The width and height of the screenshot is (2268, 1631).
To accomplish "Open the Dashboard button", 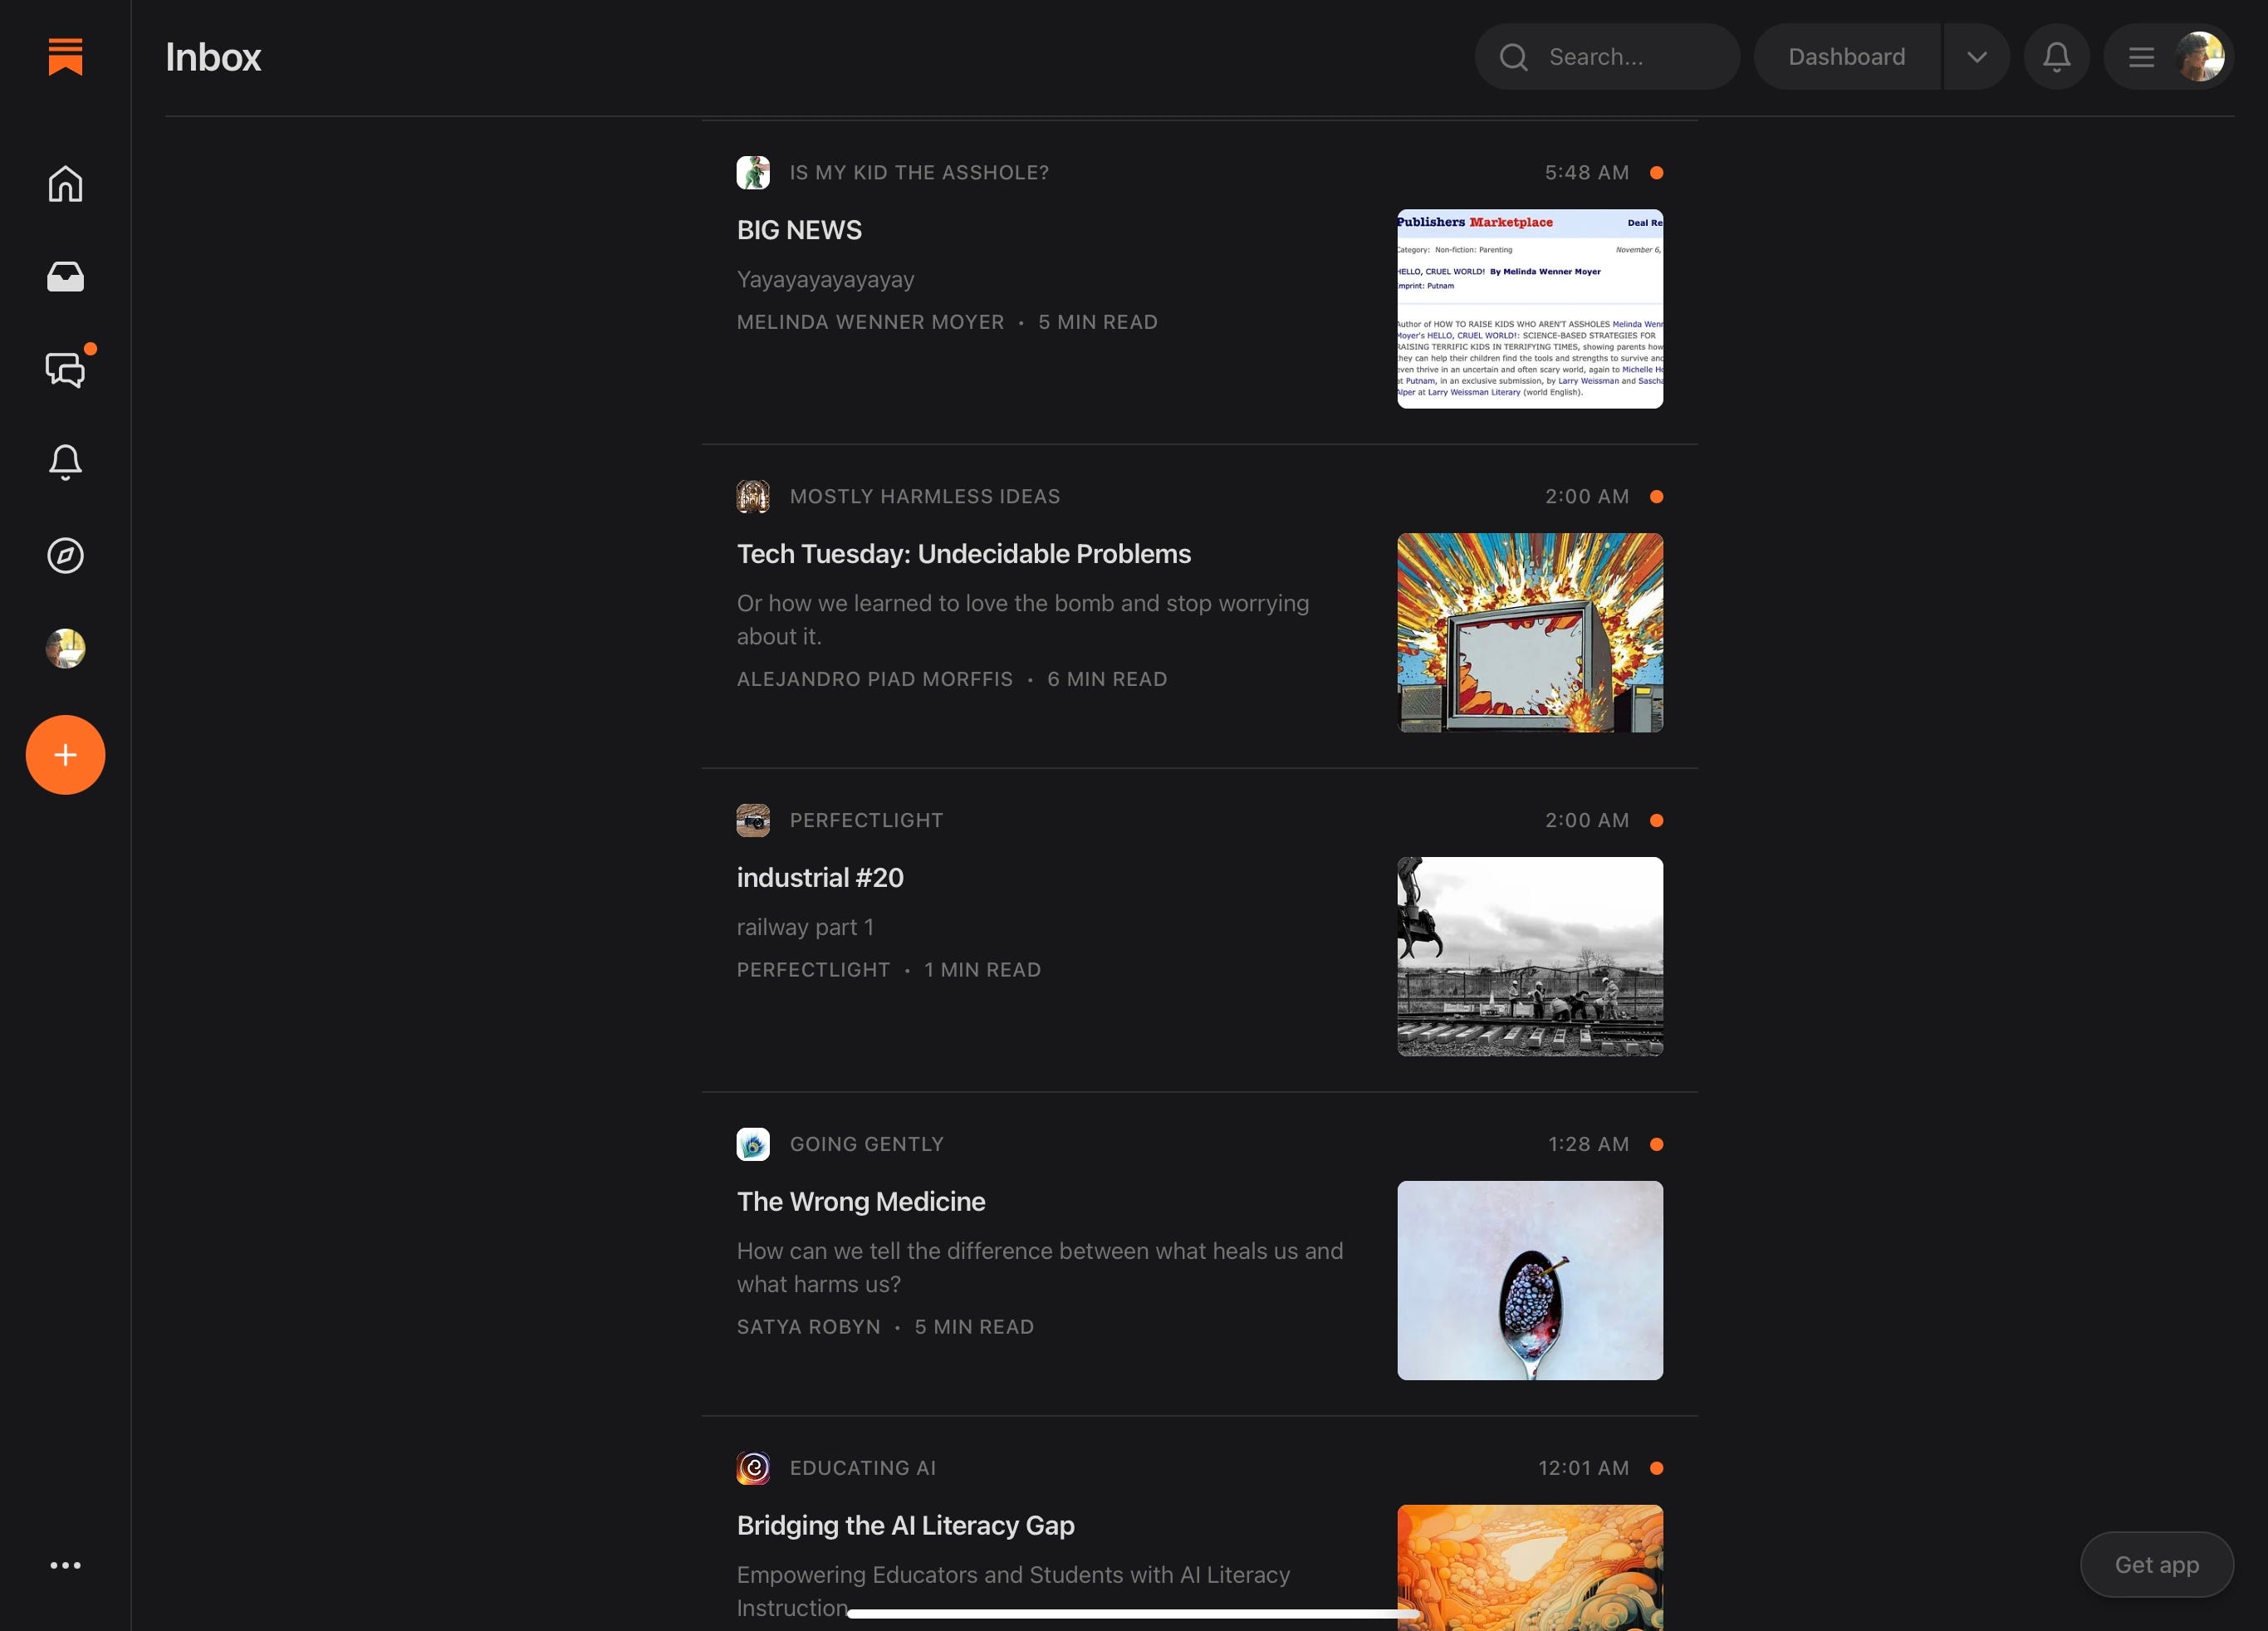I will coord(1847,57).
